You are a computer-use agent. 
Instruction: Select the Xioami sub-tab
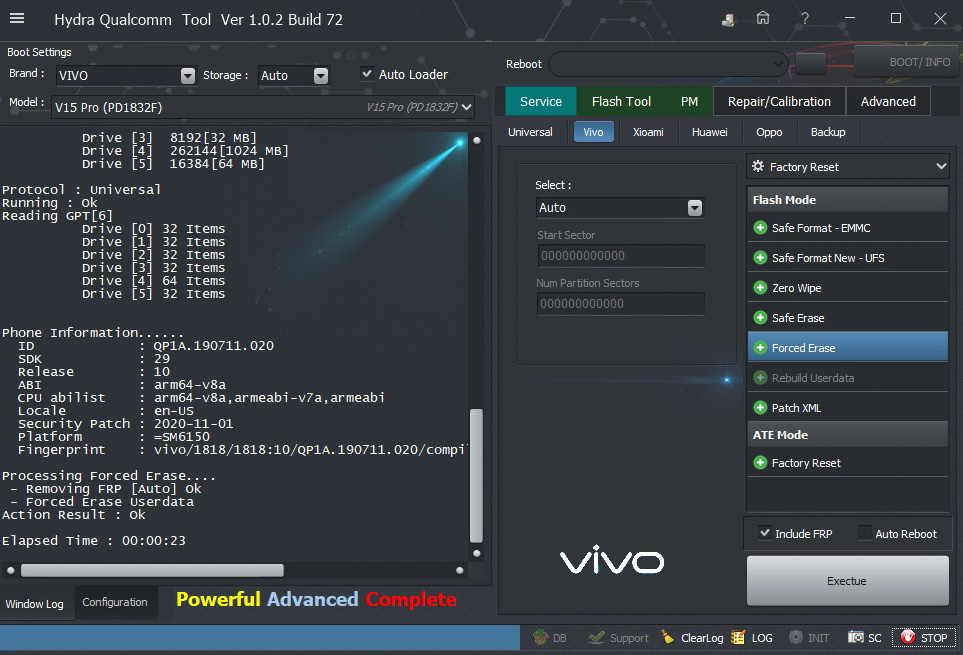click(649, 132)
